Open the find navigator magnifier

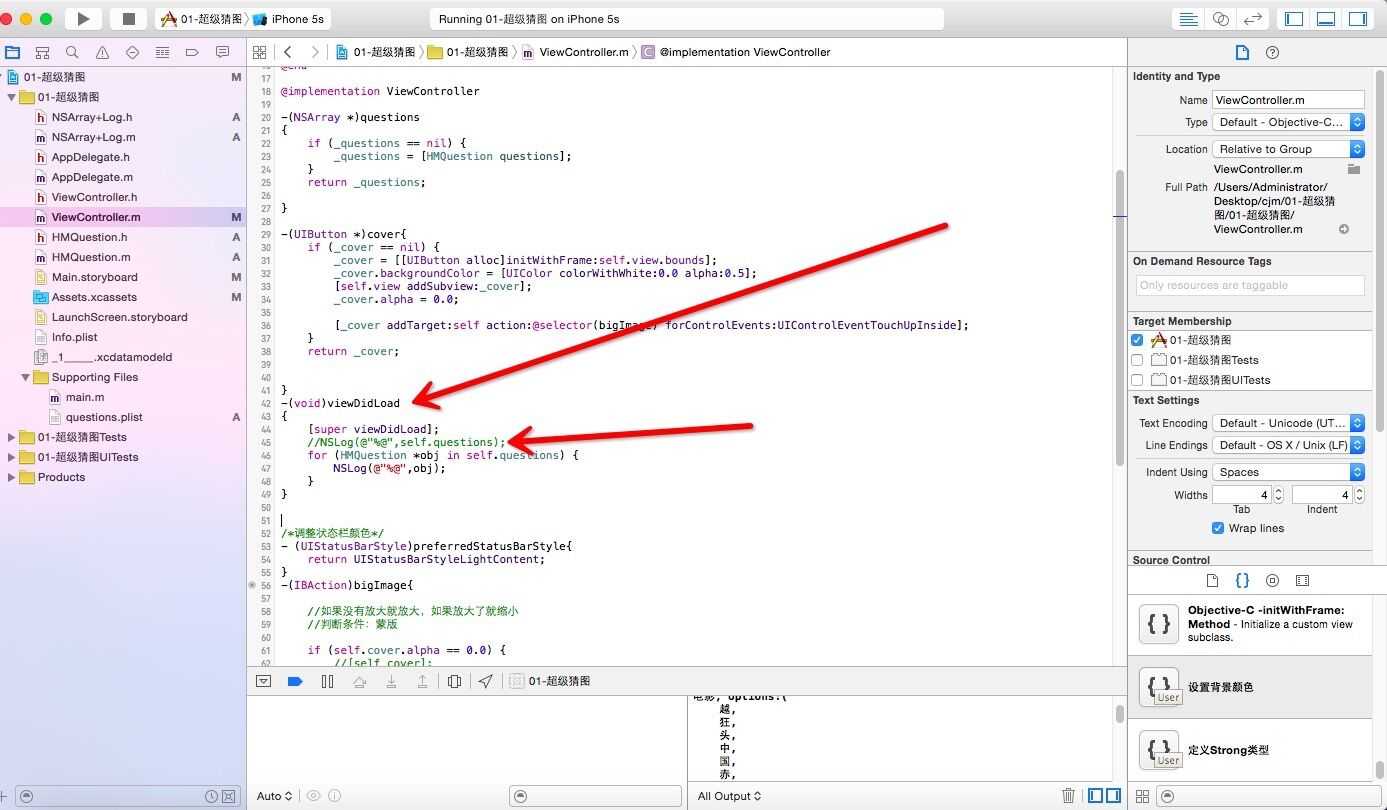click(x=72, y=52)
